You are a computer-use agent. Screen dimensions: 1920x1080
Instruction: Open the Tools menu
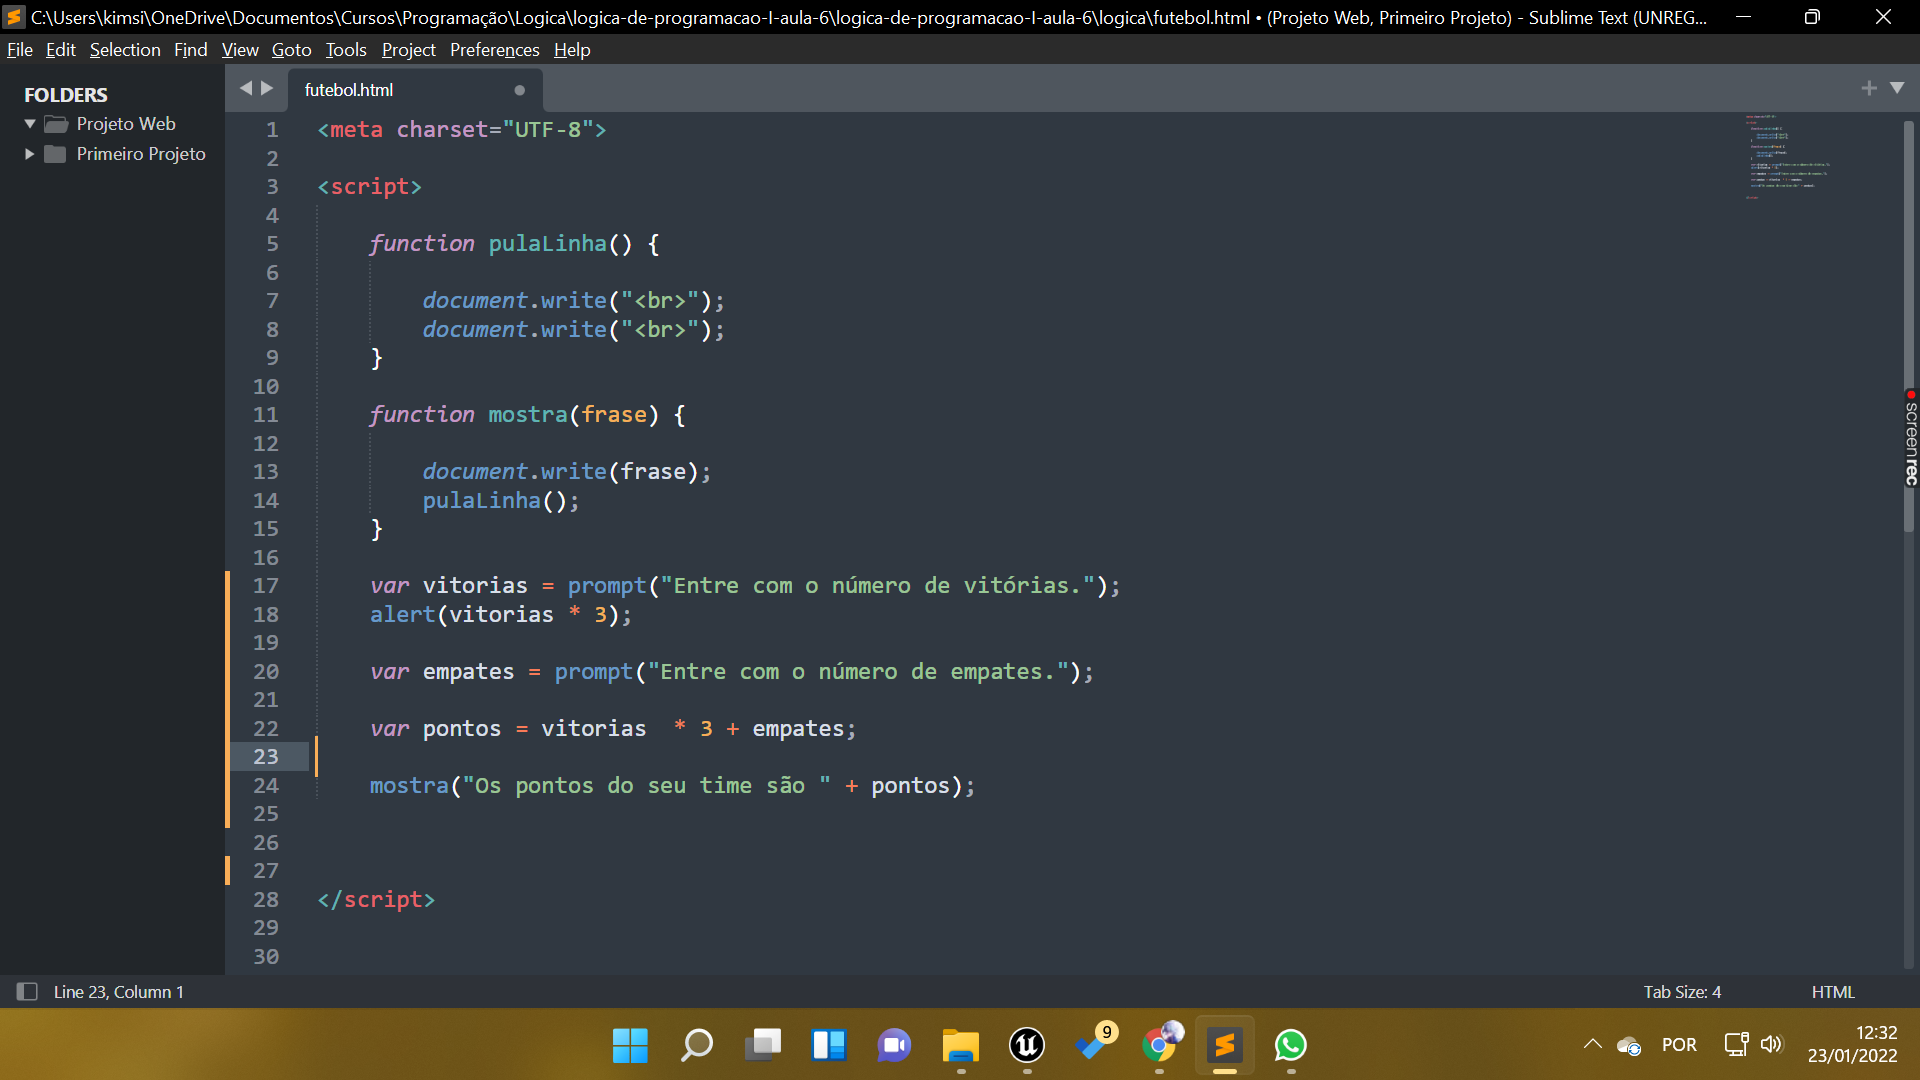[346, 50]
